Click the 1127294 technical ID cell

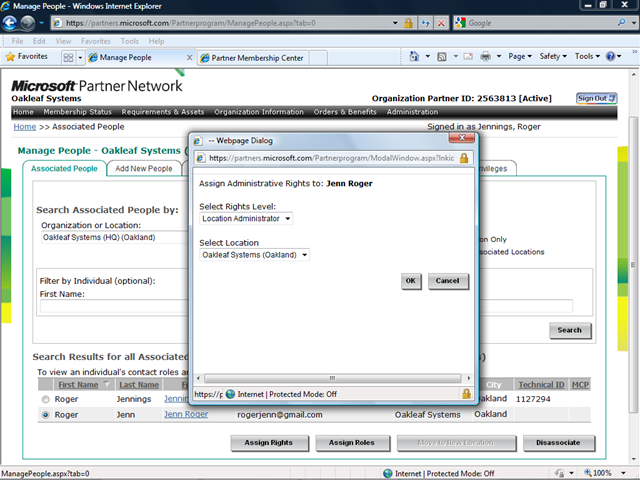[533, 399]
